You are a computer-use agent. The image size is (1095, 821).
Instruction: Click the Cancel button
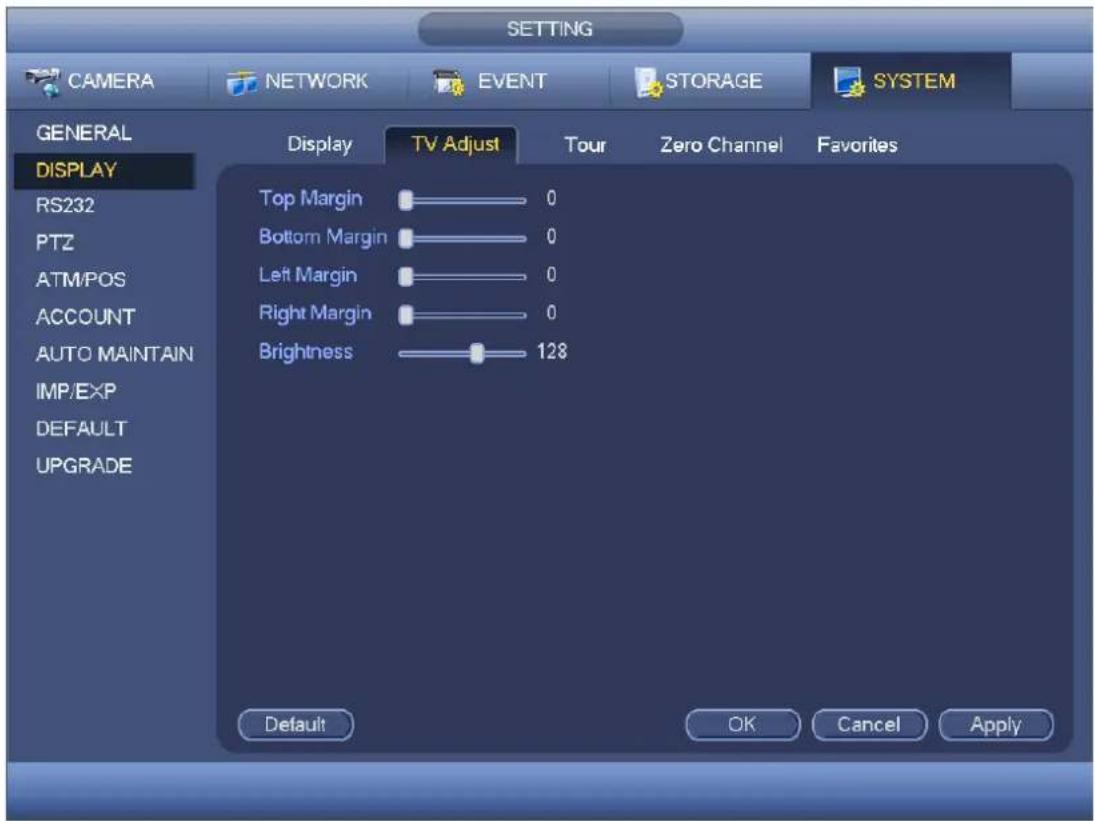click(869, 725)
